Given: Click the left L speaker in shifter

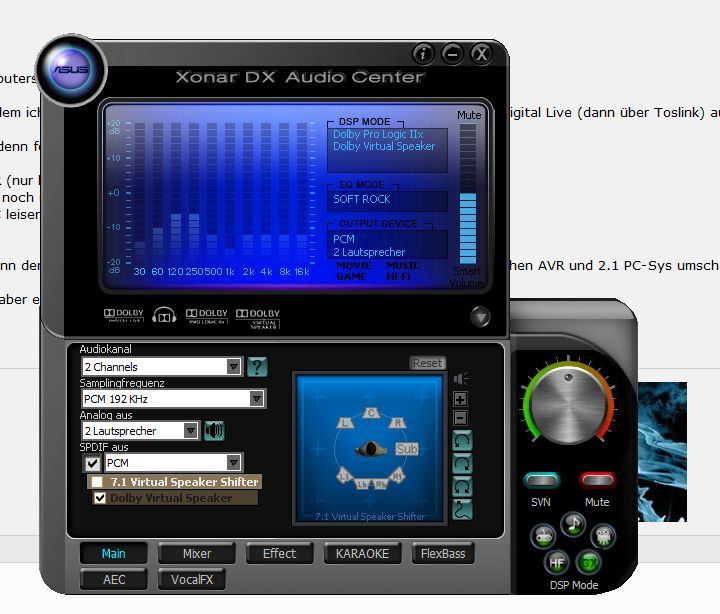Looking at the screenshot, I should click(345, 423).
